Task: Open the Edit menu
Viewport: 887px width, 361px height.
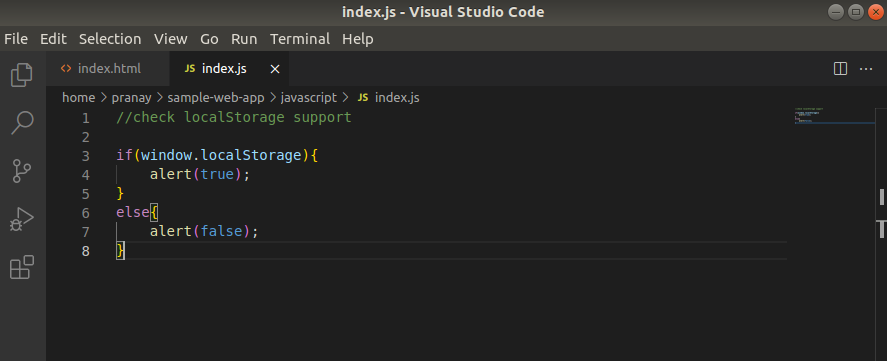Action: [53, 39]
